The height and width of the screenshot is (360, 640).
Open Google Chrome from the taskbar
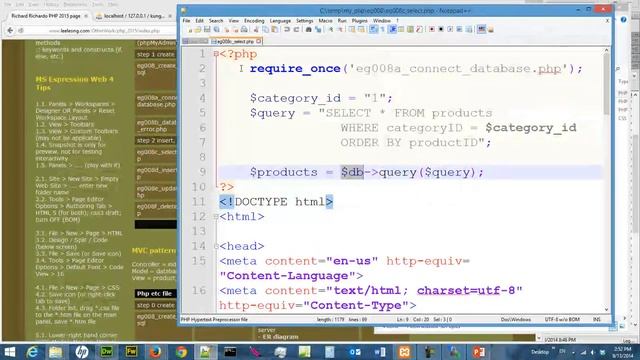[x=181, y=352]
